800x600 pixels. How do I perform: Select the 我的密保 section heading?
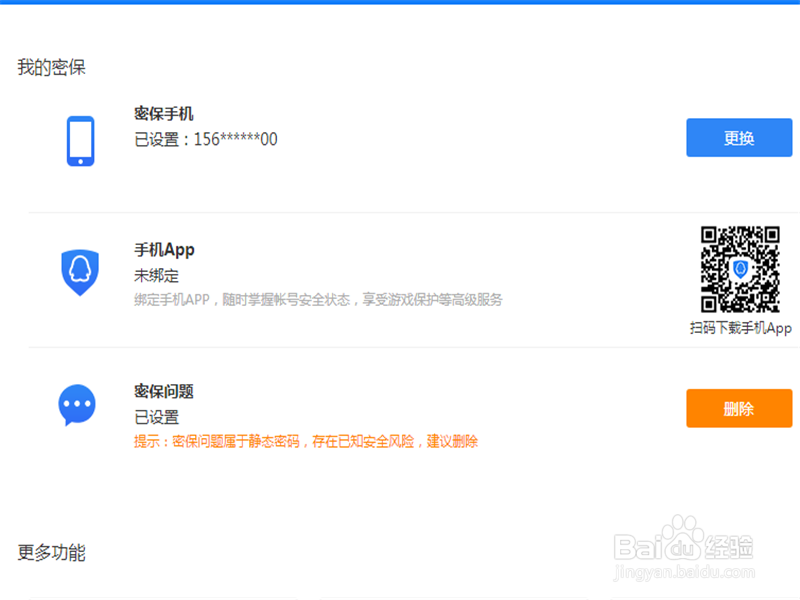point(49,68)
